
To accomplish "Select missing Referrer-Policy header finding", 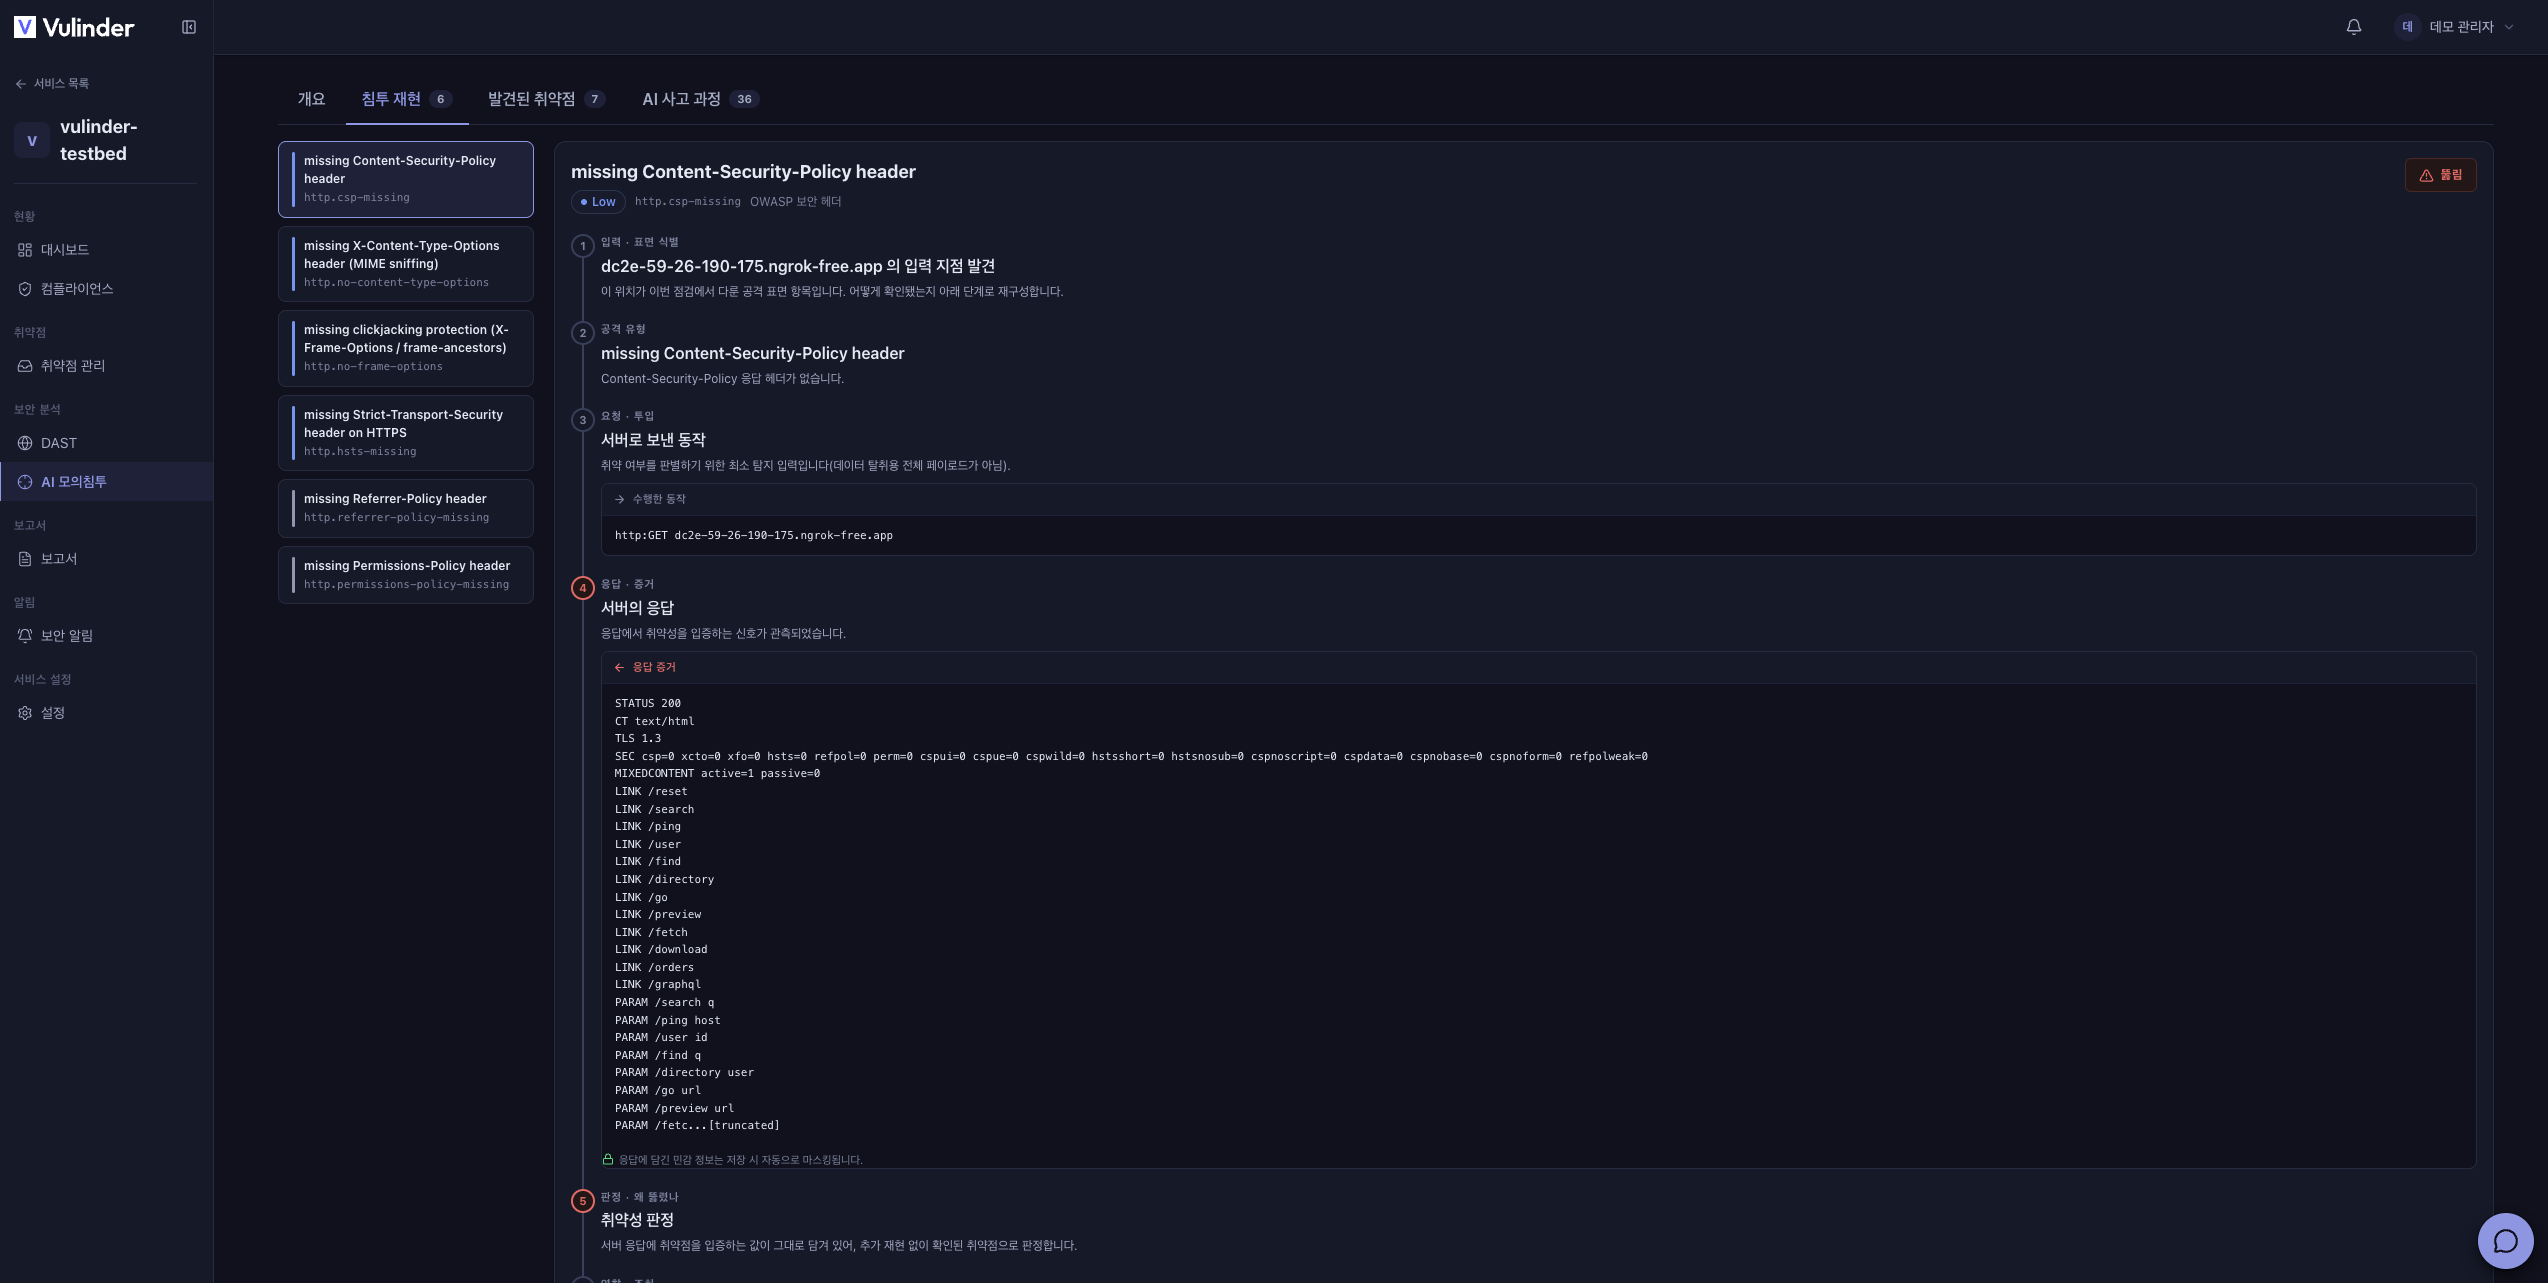I will [406, 508].
